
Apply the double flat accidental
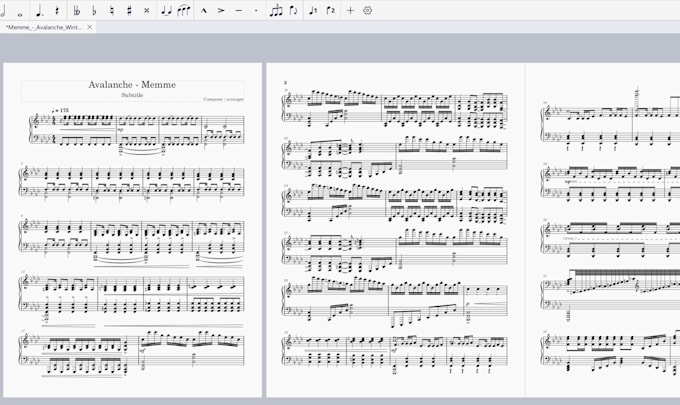coord(77,11)
